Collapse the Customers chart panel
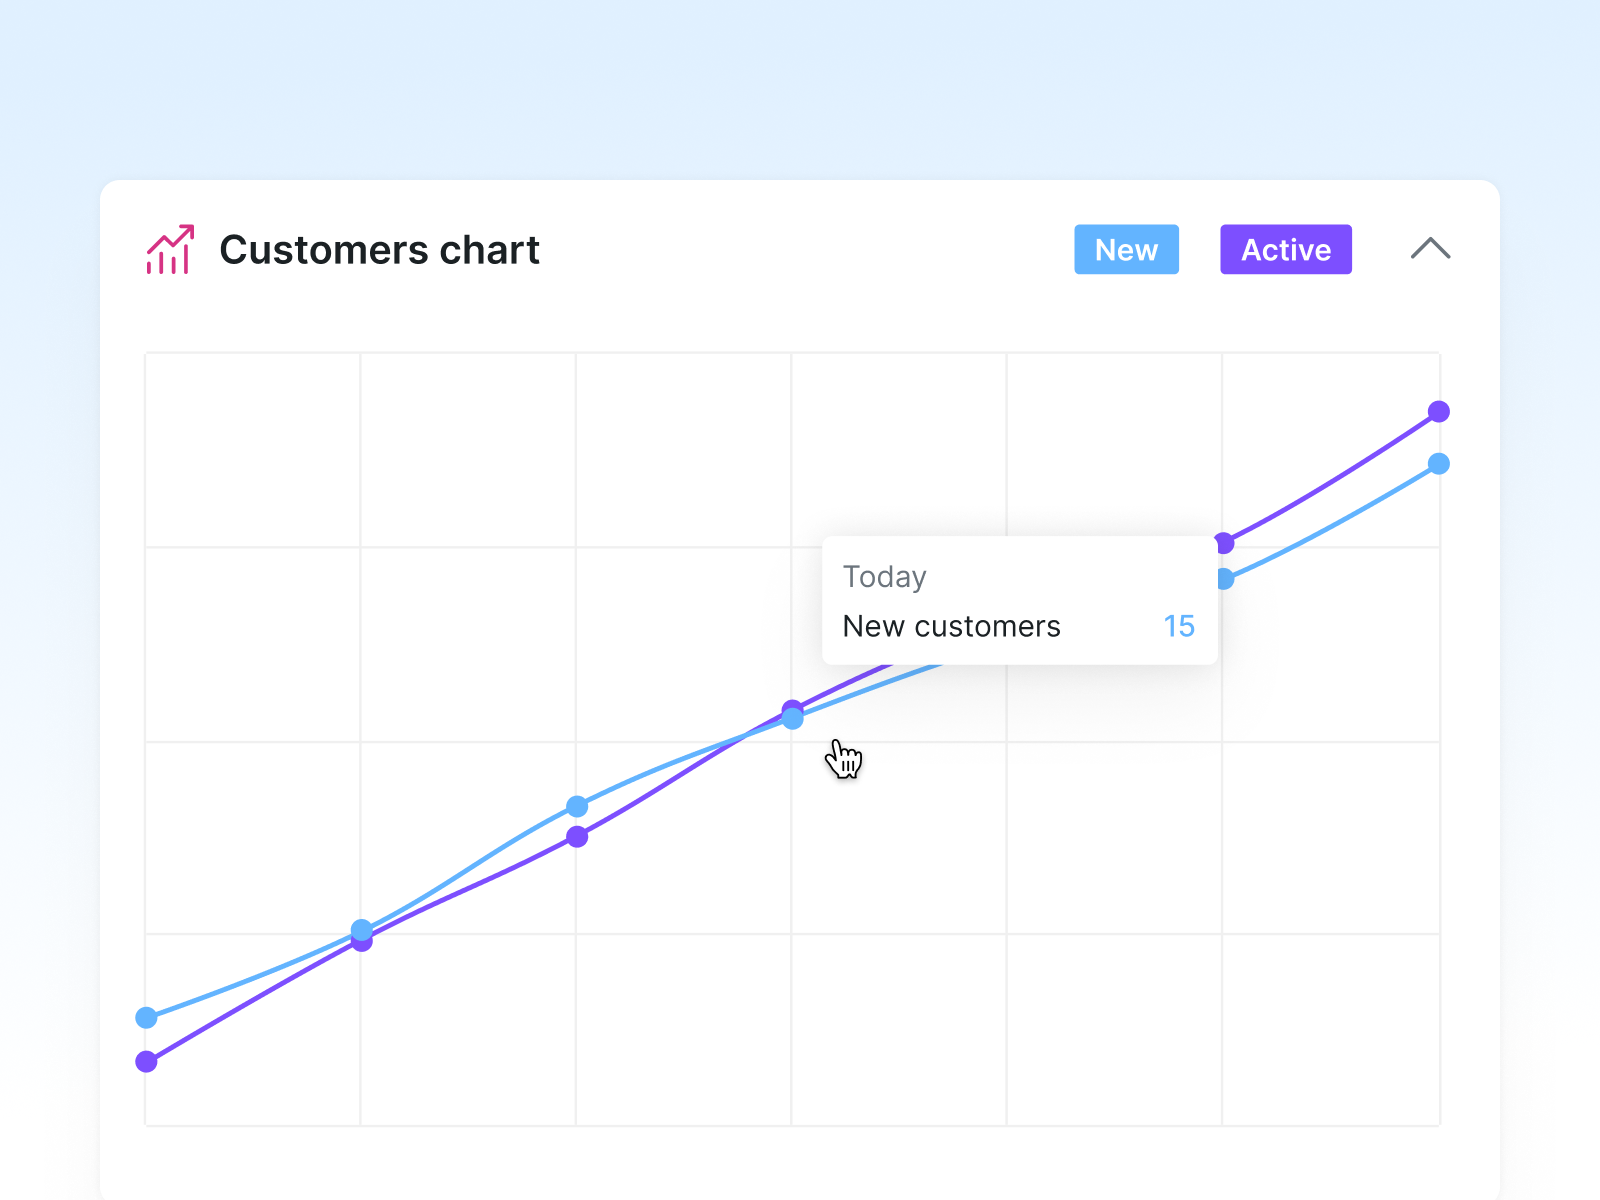Image resolution: width=1600 pixels, height=1200 pixels. (x=1430, y=249)
